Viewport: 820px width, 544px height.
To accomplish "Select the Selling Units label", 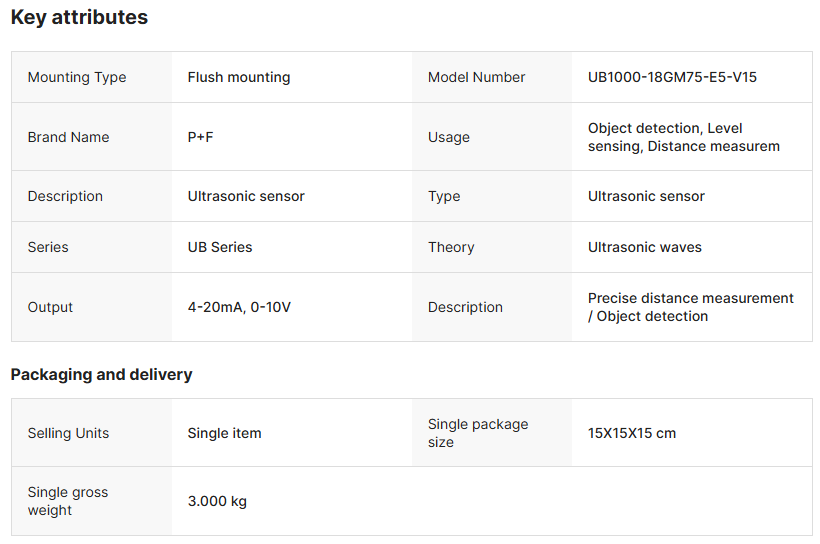I will pos(68,433).
